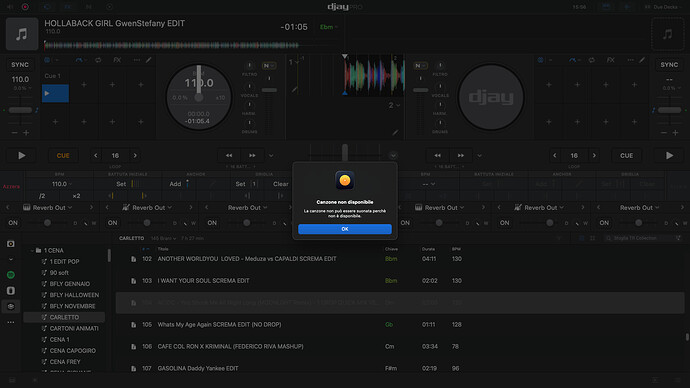Click left deck fast-forward skip button
Image resolution: width=690 pixels, height=388 pixels.
(x=252, y=155)
